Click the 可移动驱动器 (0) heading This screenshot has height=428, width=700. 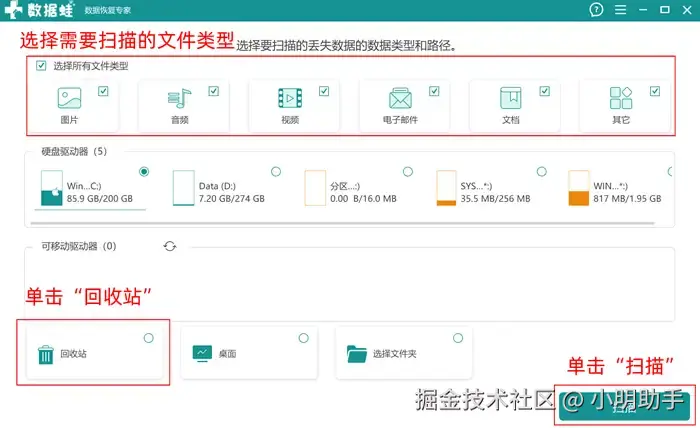(x=79, y=246)
